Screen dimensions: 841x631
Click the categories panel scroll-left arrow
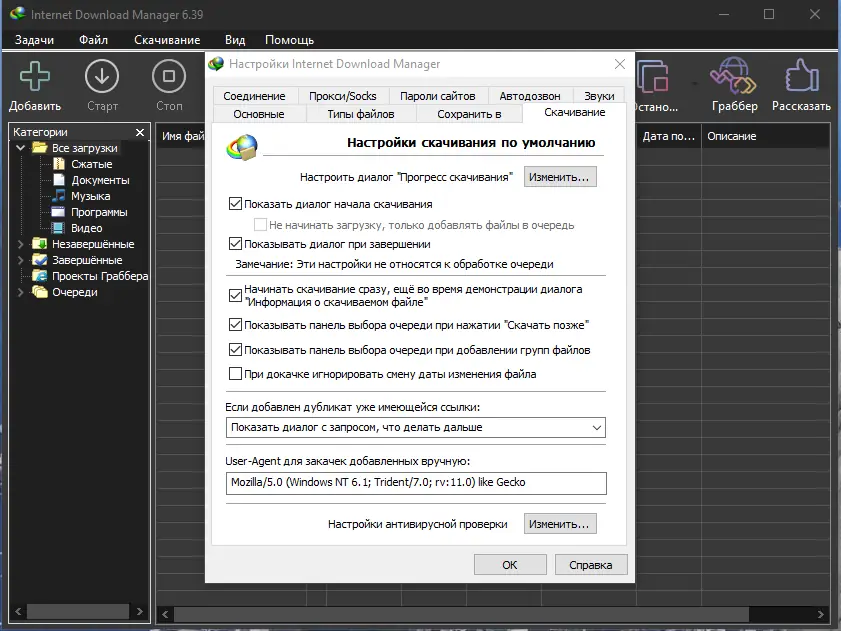point(18,611)
